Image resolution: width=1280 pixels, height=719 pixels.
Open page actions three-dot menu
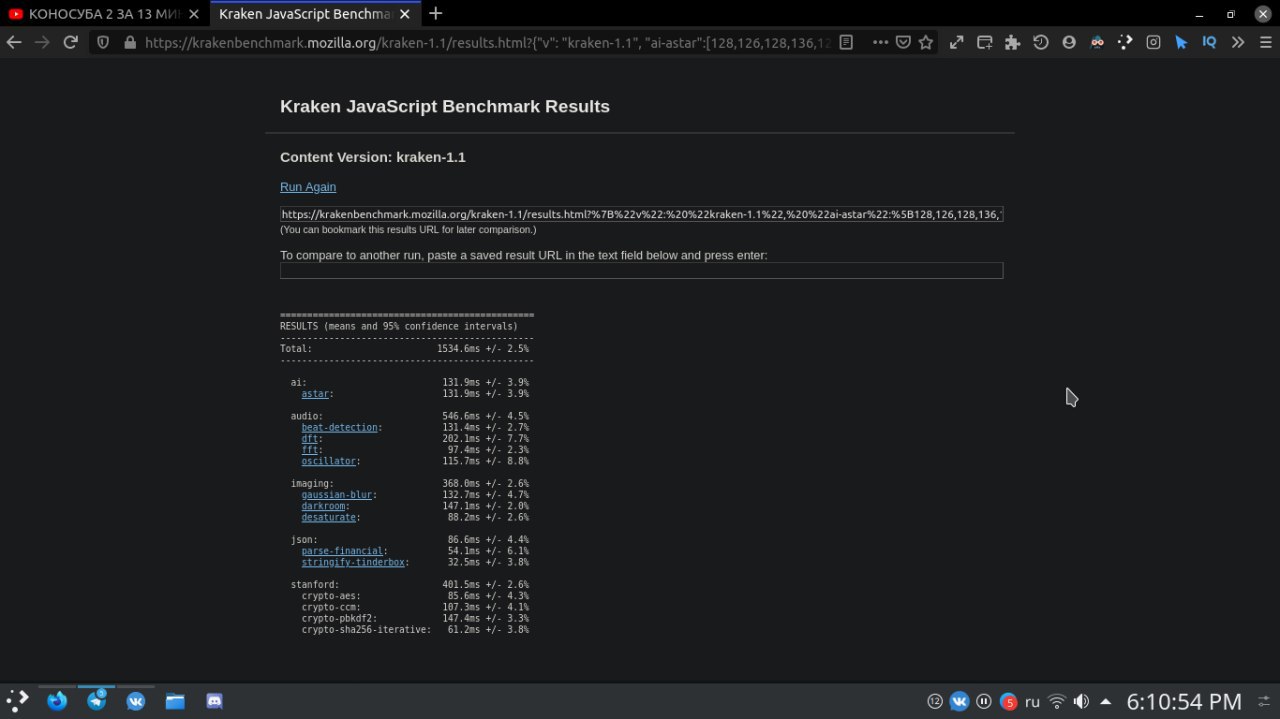(x=880, y=43)
